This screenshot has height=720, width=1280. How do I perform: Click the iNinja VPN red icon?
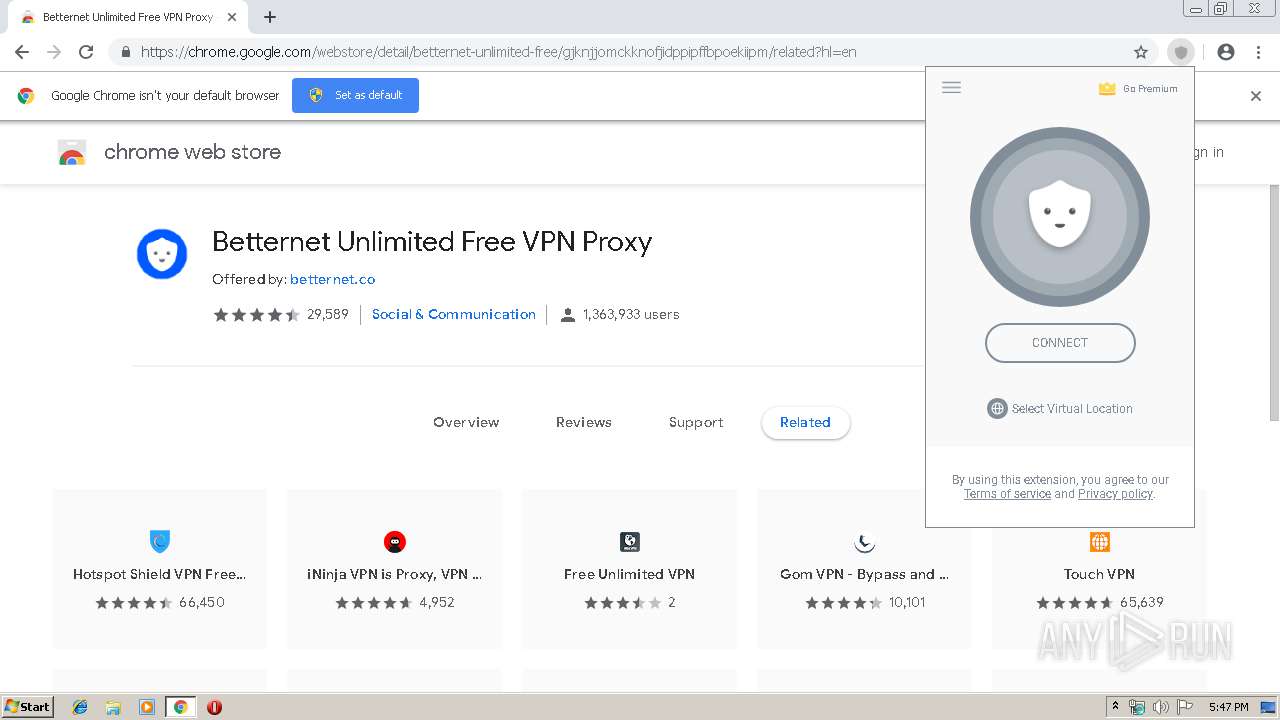[395, 542]
